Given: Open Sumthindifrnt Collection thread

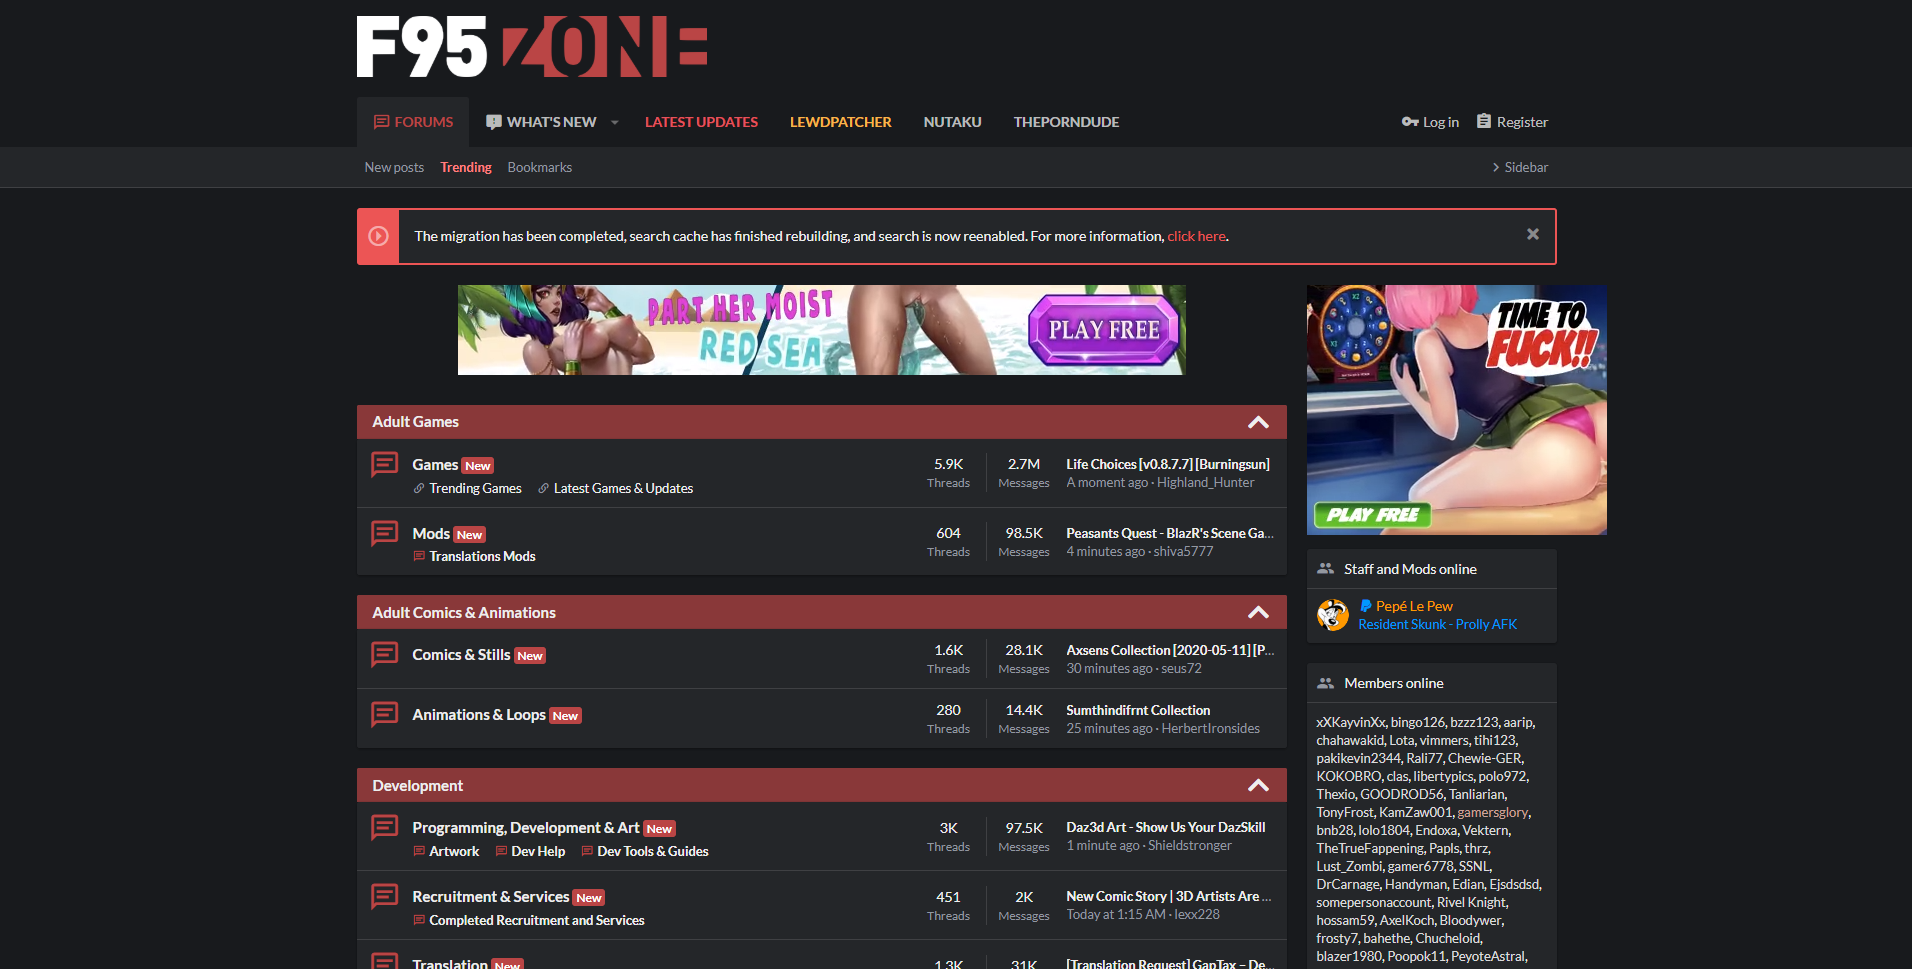Looking at the screenshot, I should click(x=1138, y=710).
